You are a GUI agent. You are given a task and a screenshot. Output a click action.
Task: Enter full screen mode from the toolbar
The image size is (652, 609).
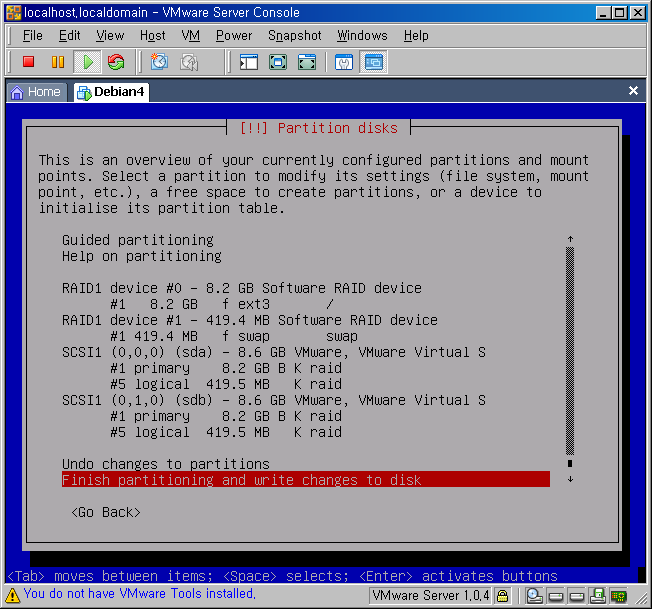[x=278, y=62]
